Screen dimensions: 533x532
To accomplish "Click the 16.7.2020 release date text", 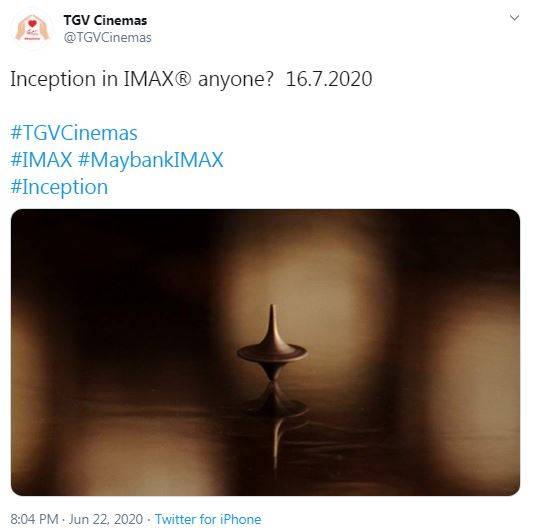I will tap(329, 79).
